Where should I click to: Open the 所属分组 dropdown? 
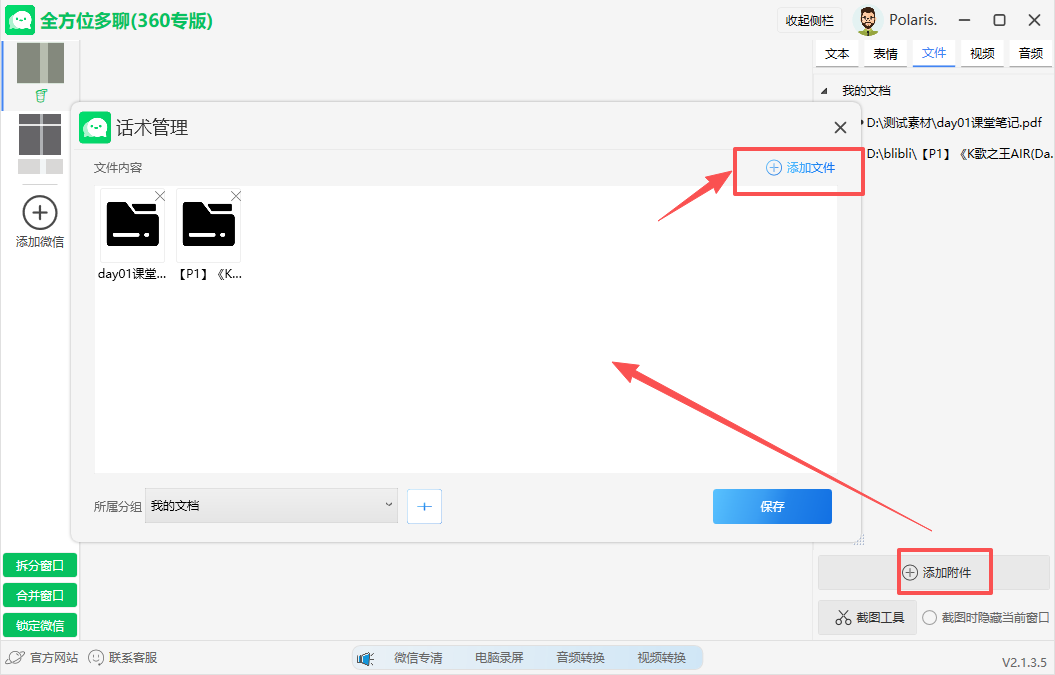[271, 506]
